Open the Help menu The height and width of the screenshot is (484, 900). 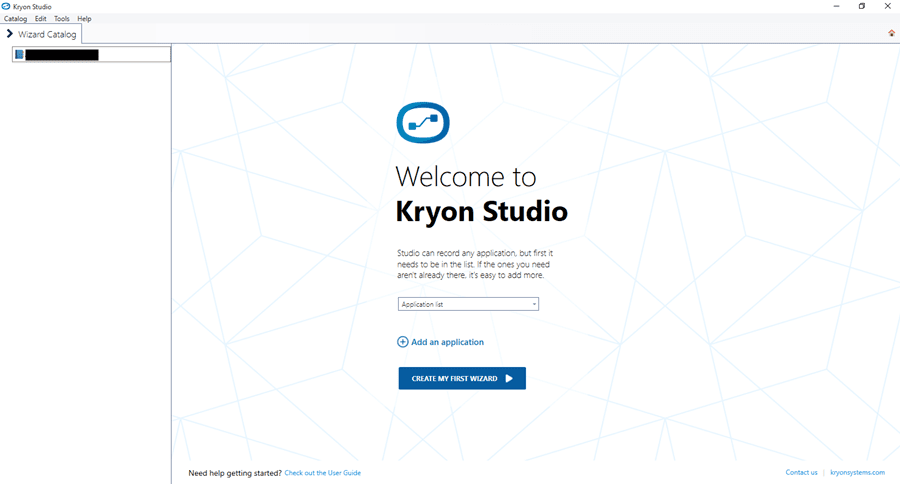(84, 19)
